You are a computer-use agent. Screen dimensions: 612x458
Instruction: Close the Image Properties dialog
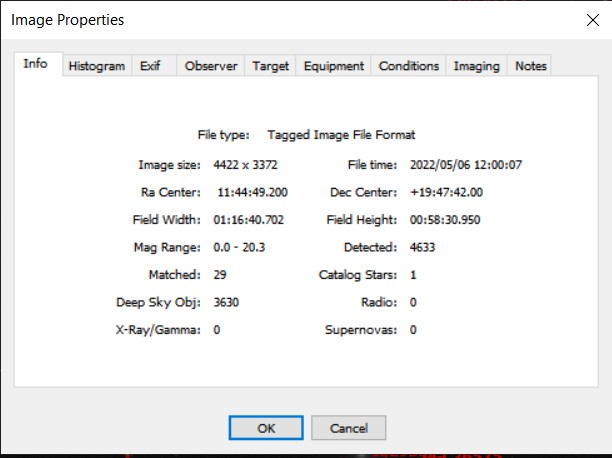tap(592, 20)
